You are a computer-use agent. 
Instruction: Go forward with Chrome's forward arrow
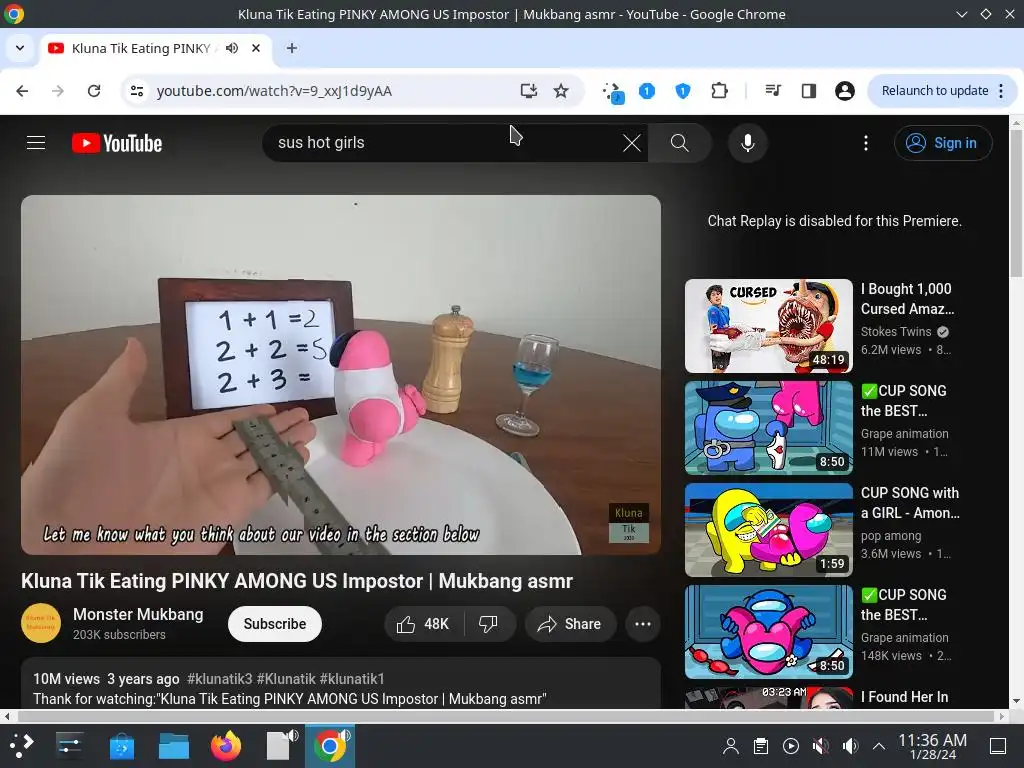pyautogui.click(x=57, y=91)
